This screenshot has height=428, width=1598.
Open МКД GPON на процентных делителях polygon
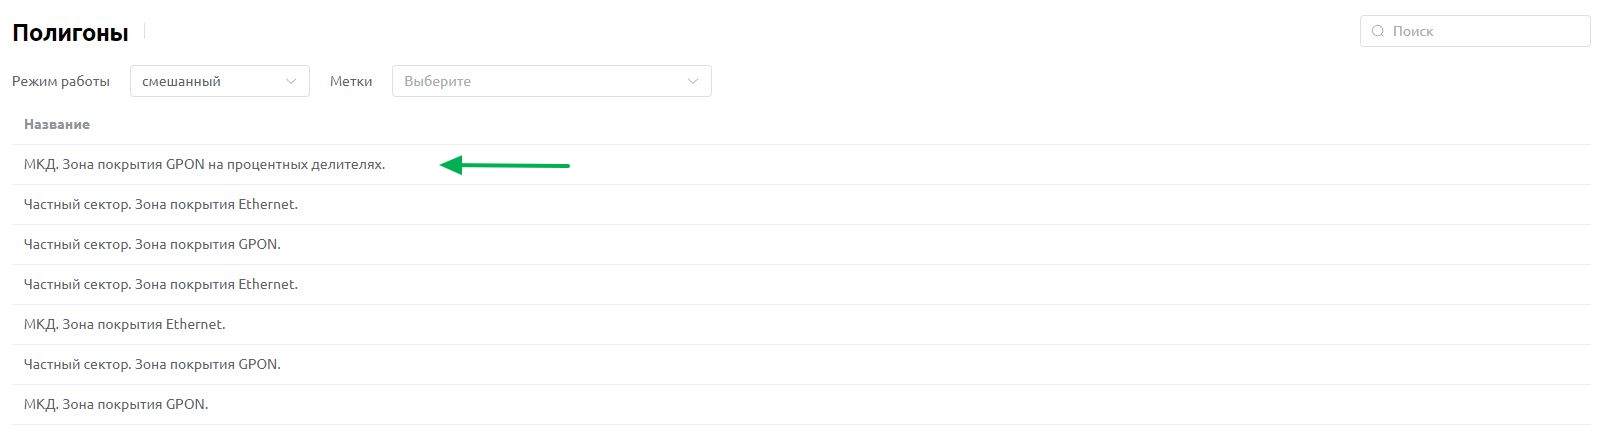[800, 164]
